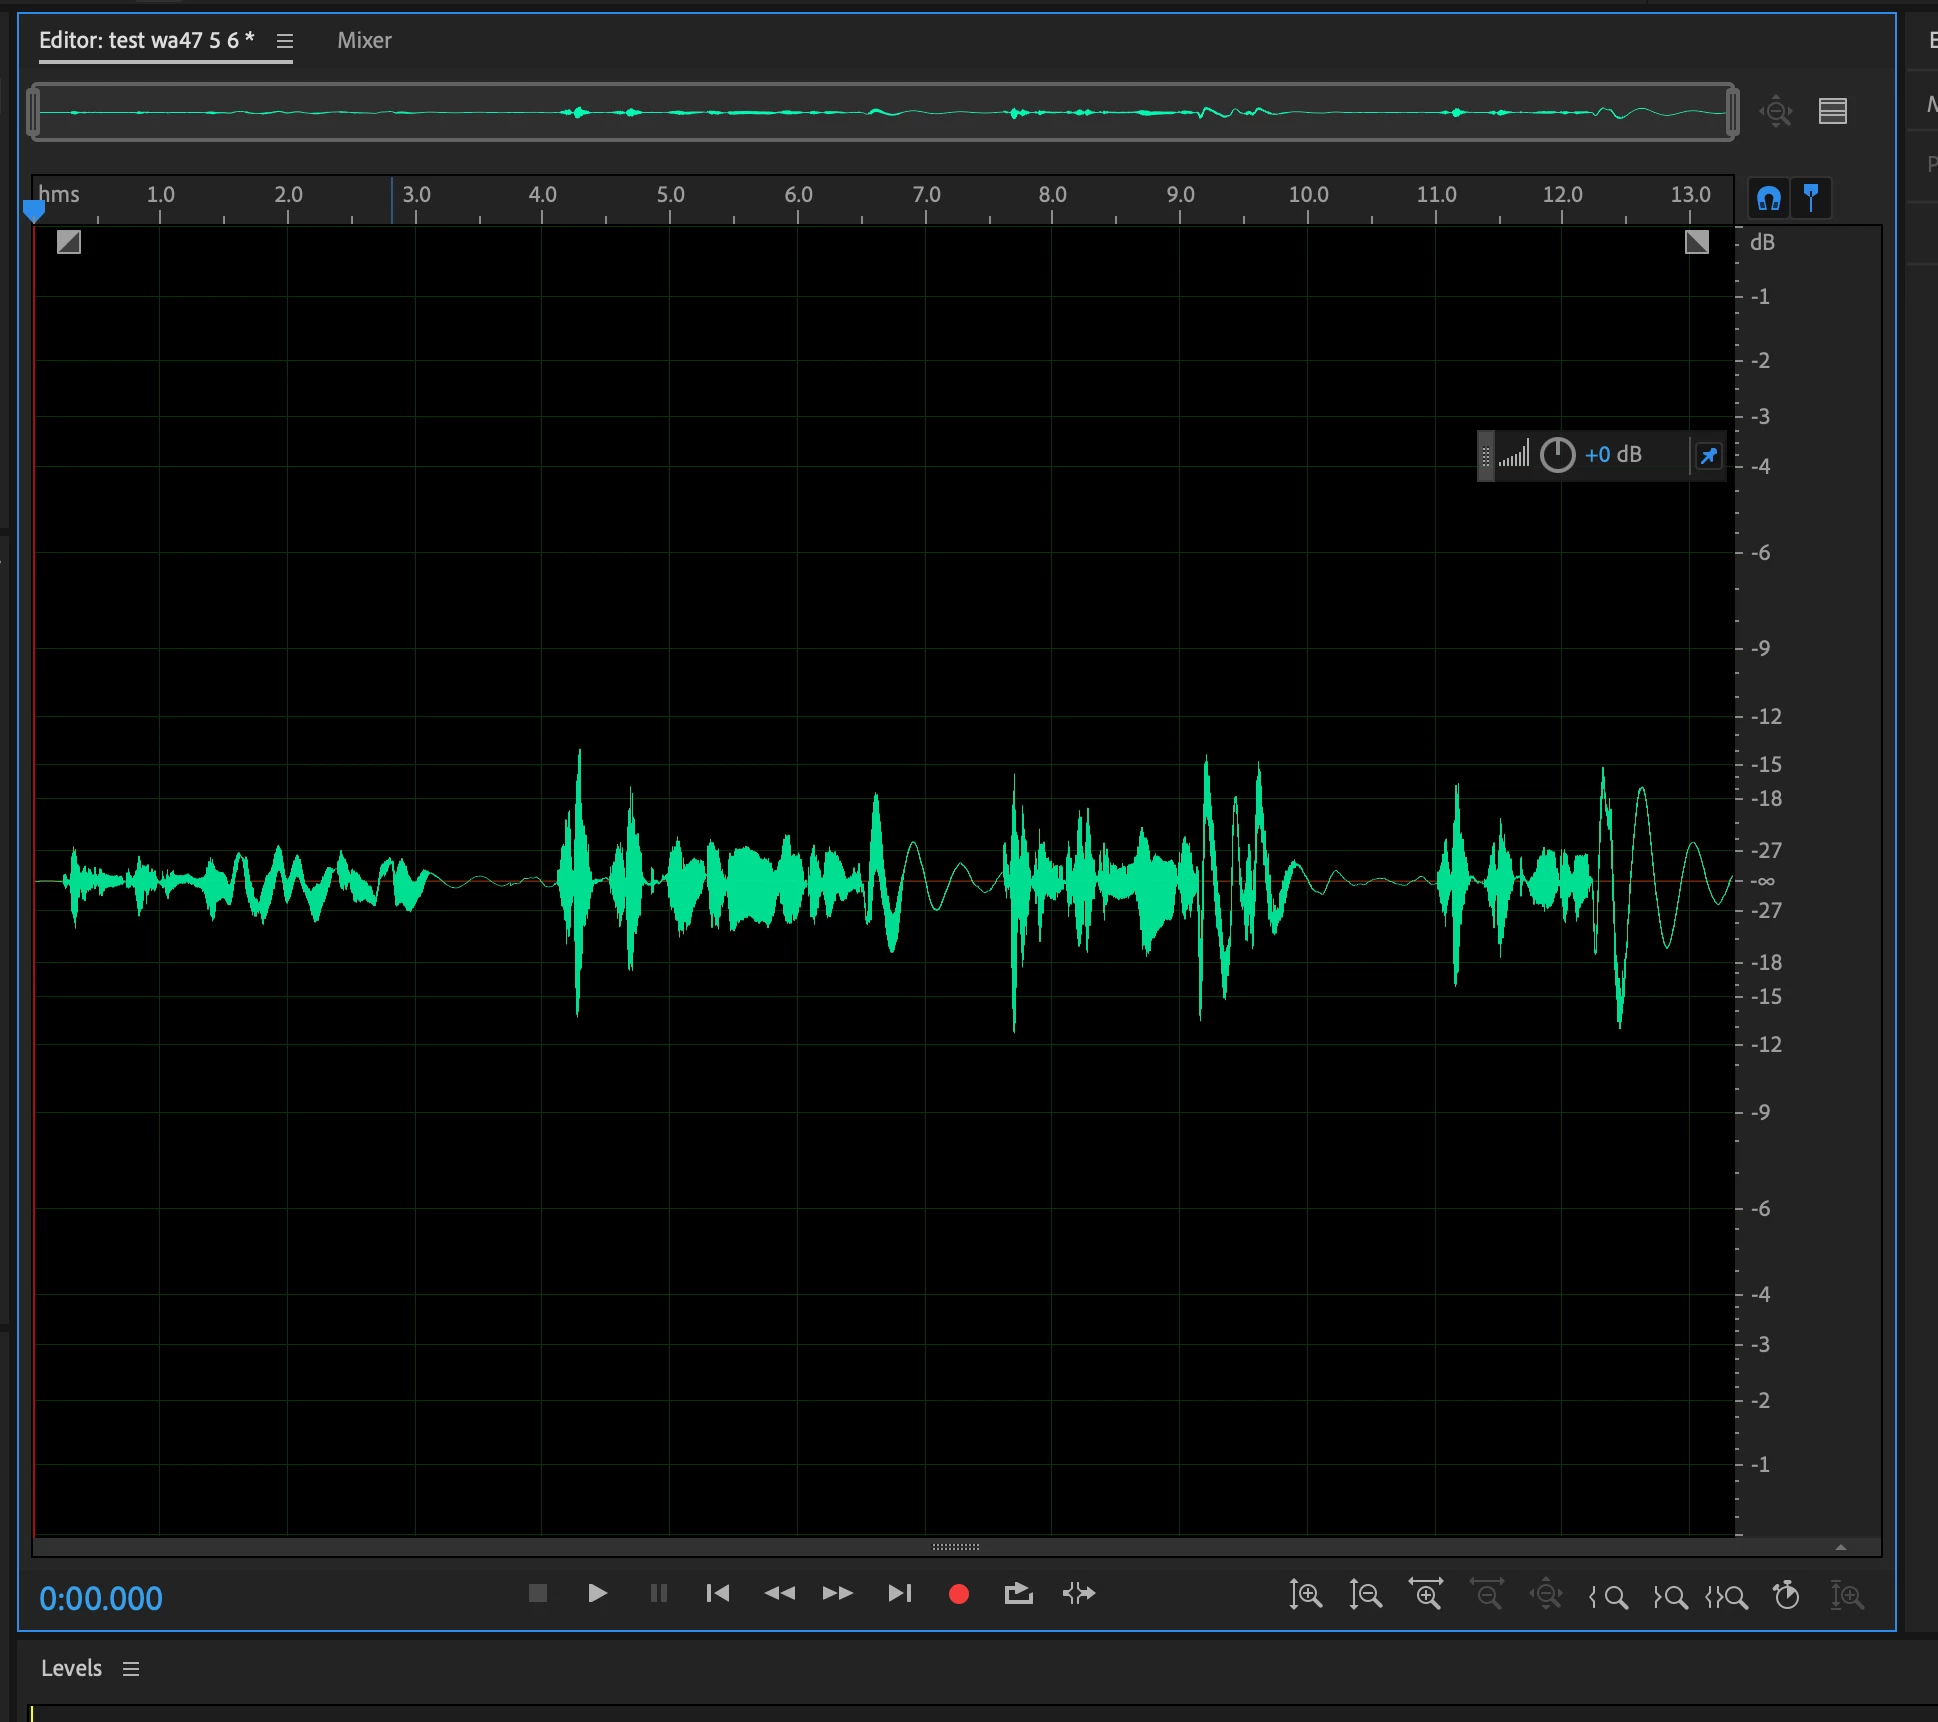Click the Stop playback button
The height and width of the screenshot is (1722, 1938).
coord(537,1593)
